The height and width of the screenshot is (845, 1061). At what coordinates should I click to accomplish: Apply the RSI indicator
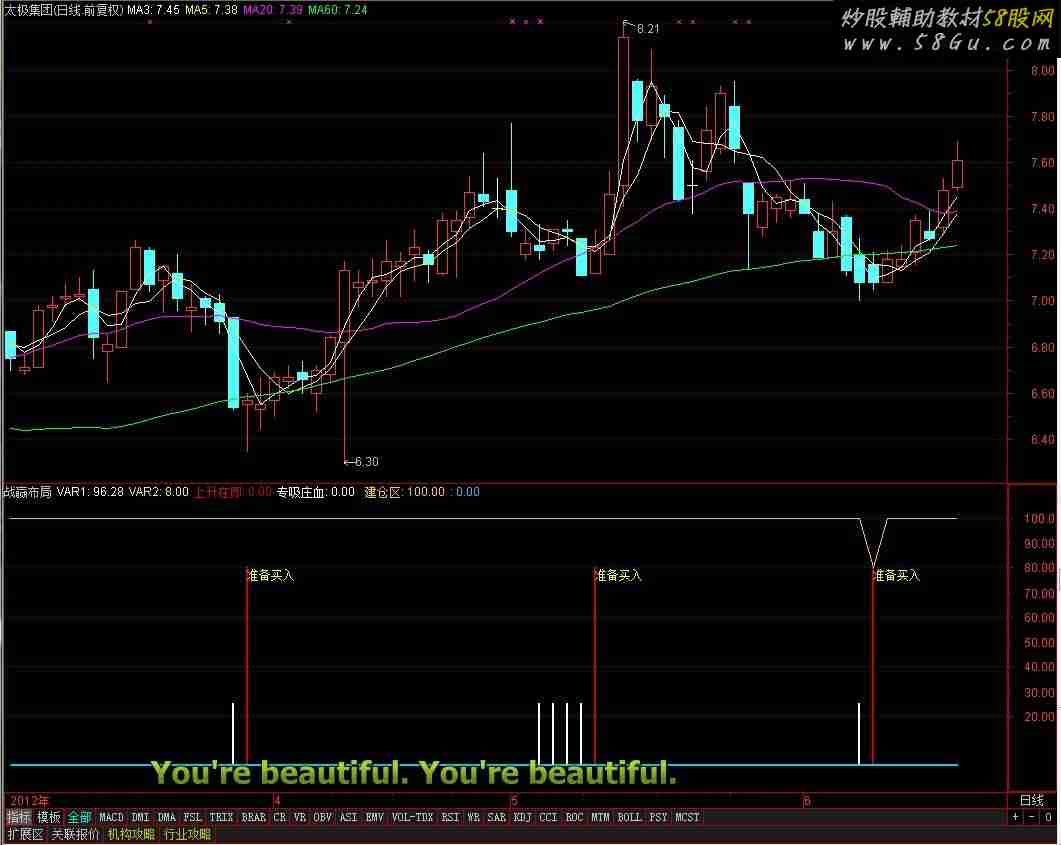tap(451, 817)
